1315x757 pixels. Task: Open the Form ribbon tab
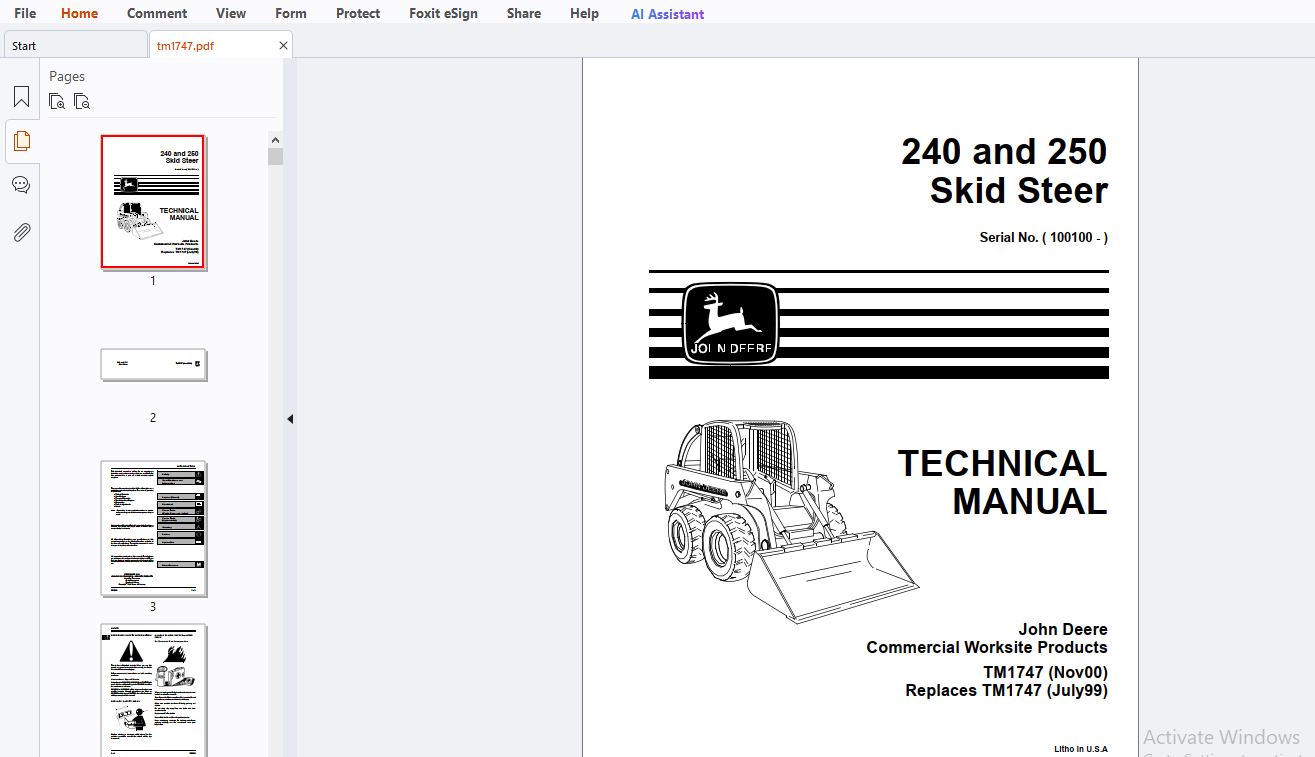(291, 13)
